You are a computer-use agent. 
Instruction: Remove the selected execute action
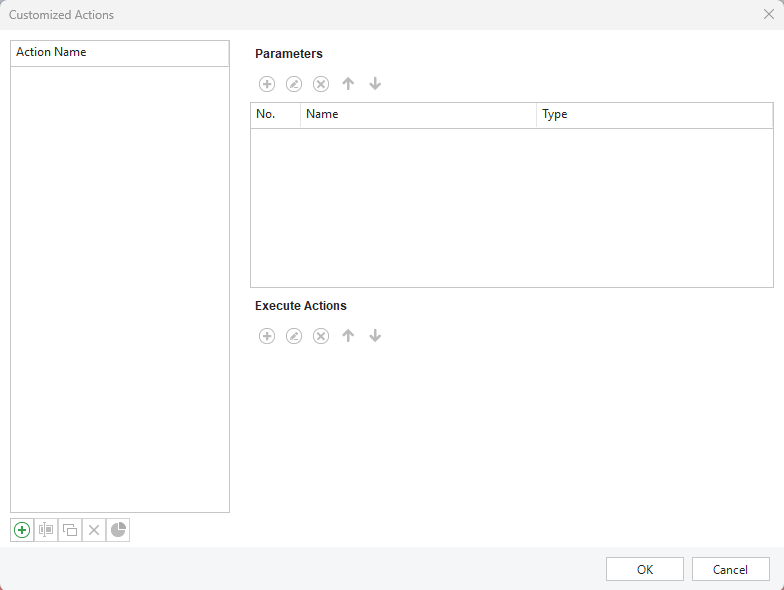point(321,336)
